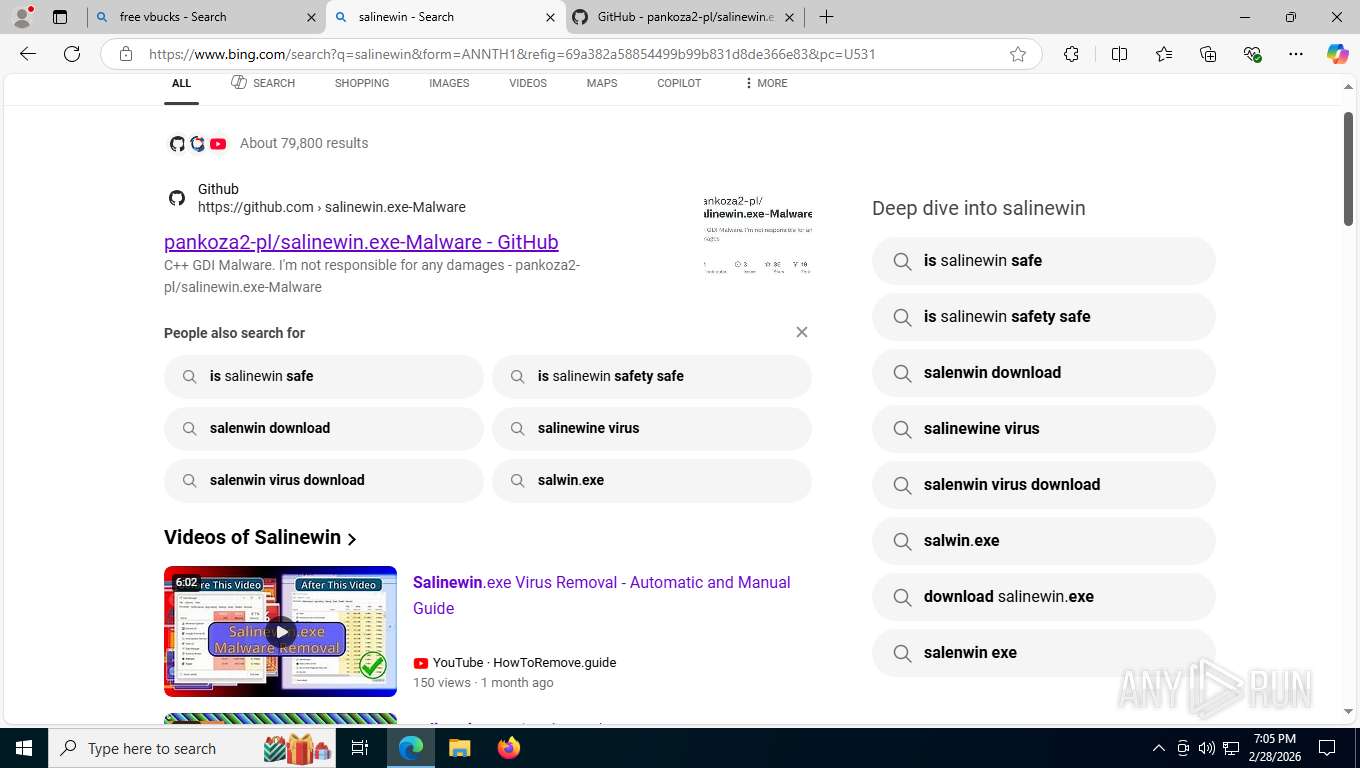Open the SHOPPING results tab
Viewport: 1360px width, 768px height.
(x=362, y=83)
